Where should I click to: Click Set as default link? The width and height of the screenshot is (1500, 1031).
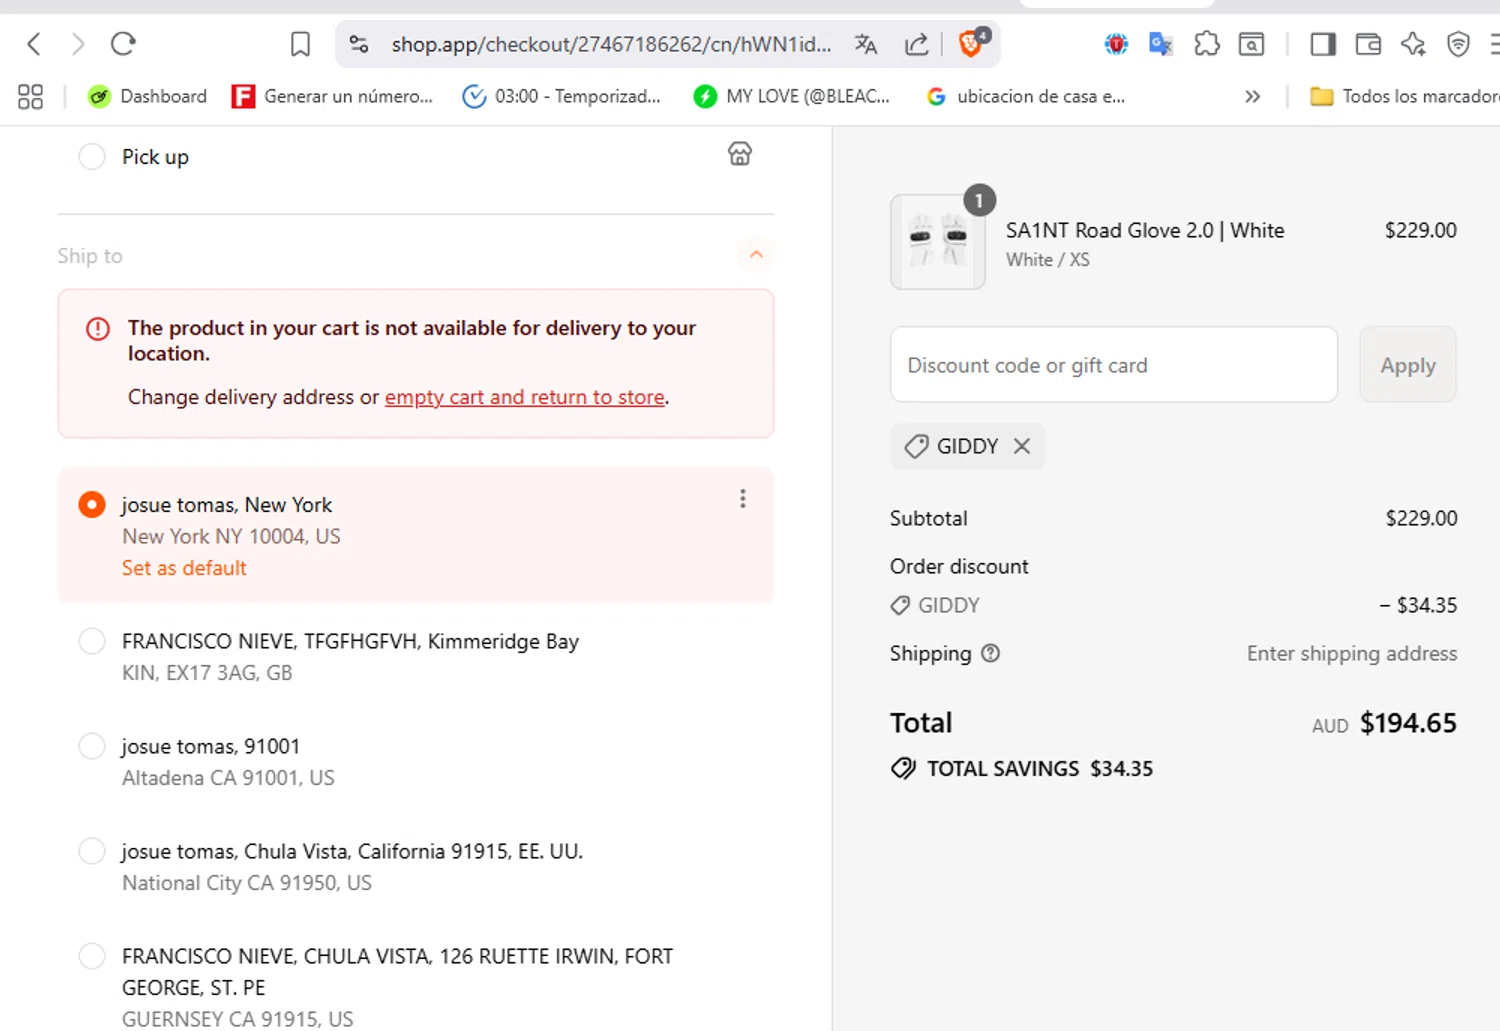click(184, 568)
